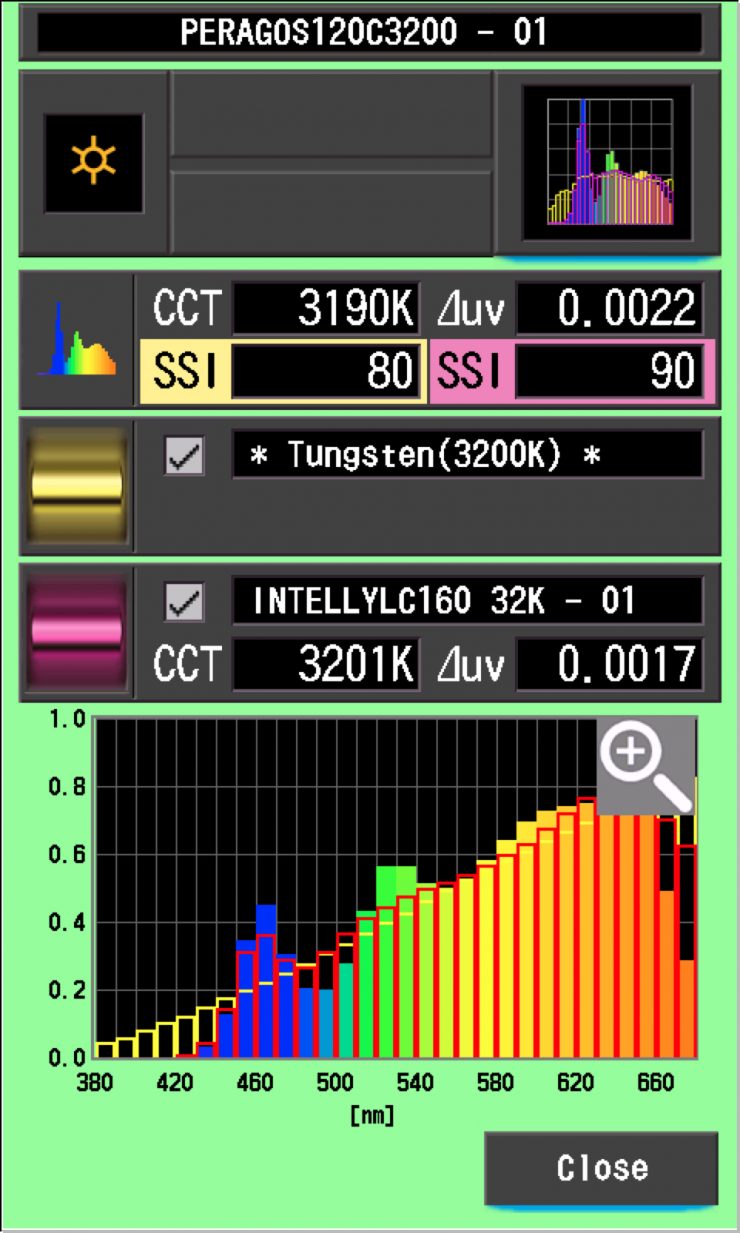Zoom in with the magnifier icon
Viewport: 740px width, 1233px height.
tap(647, 764)
